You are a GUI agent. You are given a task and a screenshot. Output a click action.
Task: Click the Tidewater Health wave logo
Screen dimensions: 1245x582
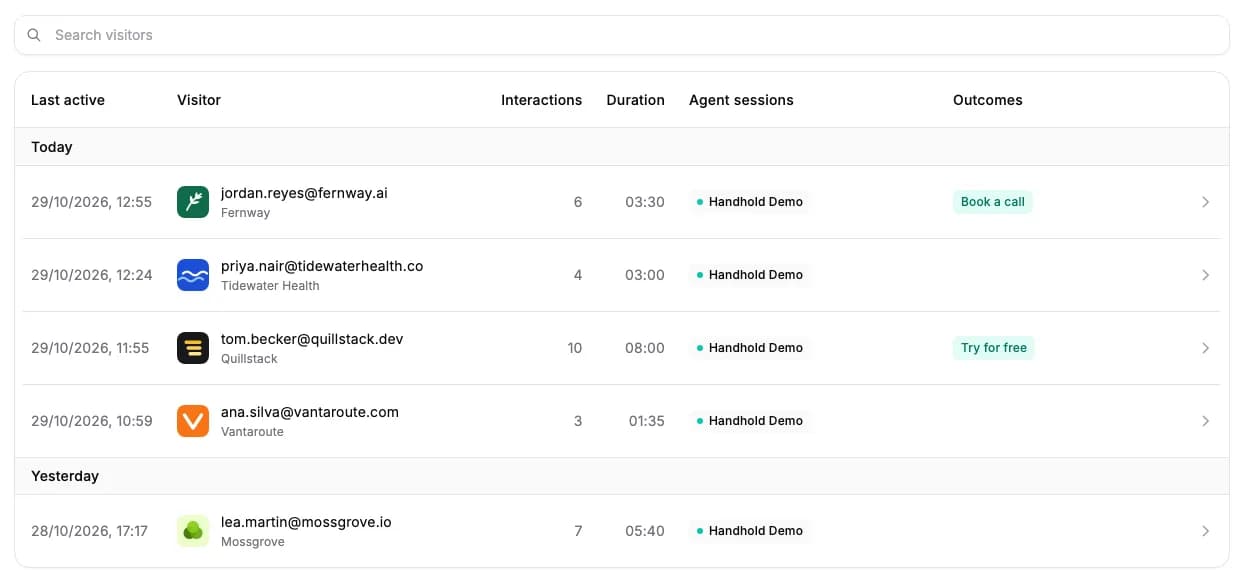[193, 275]
